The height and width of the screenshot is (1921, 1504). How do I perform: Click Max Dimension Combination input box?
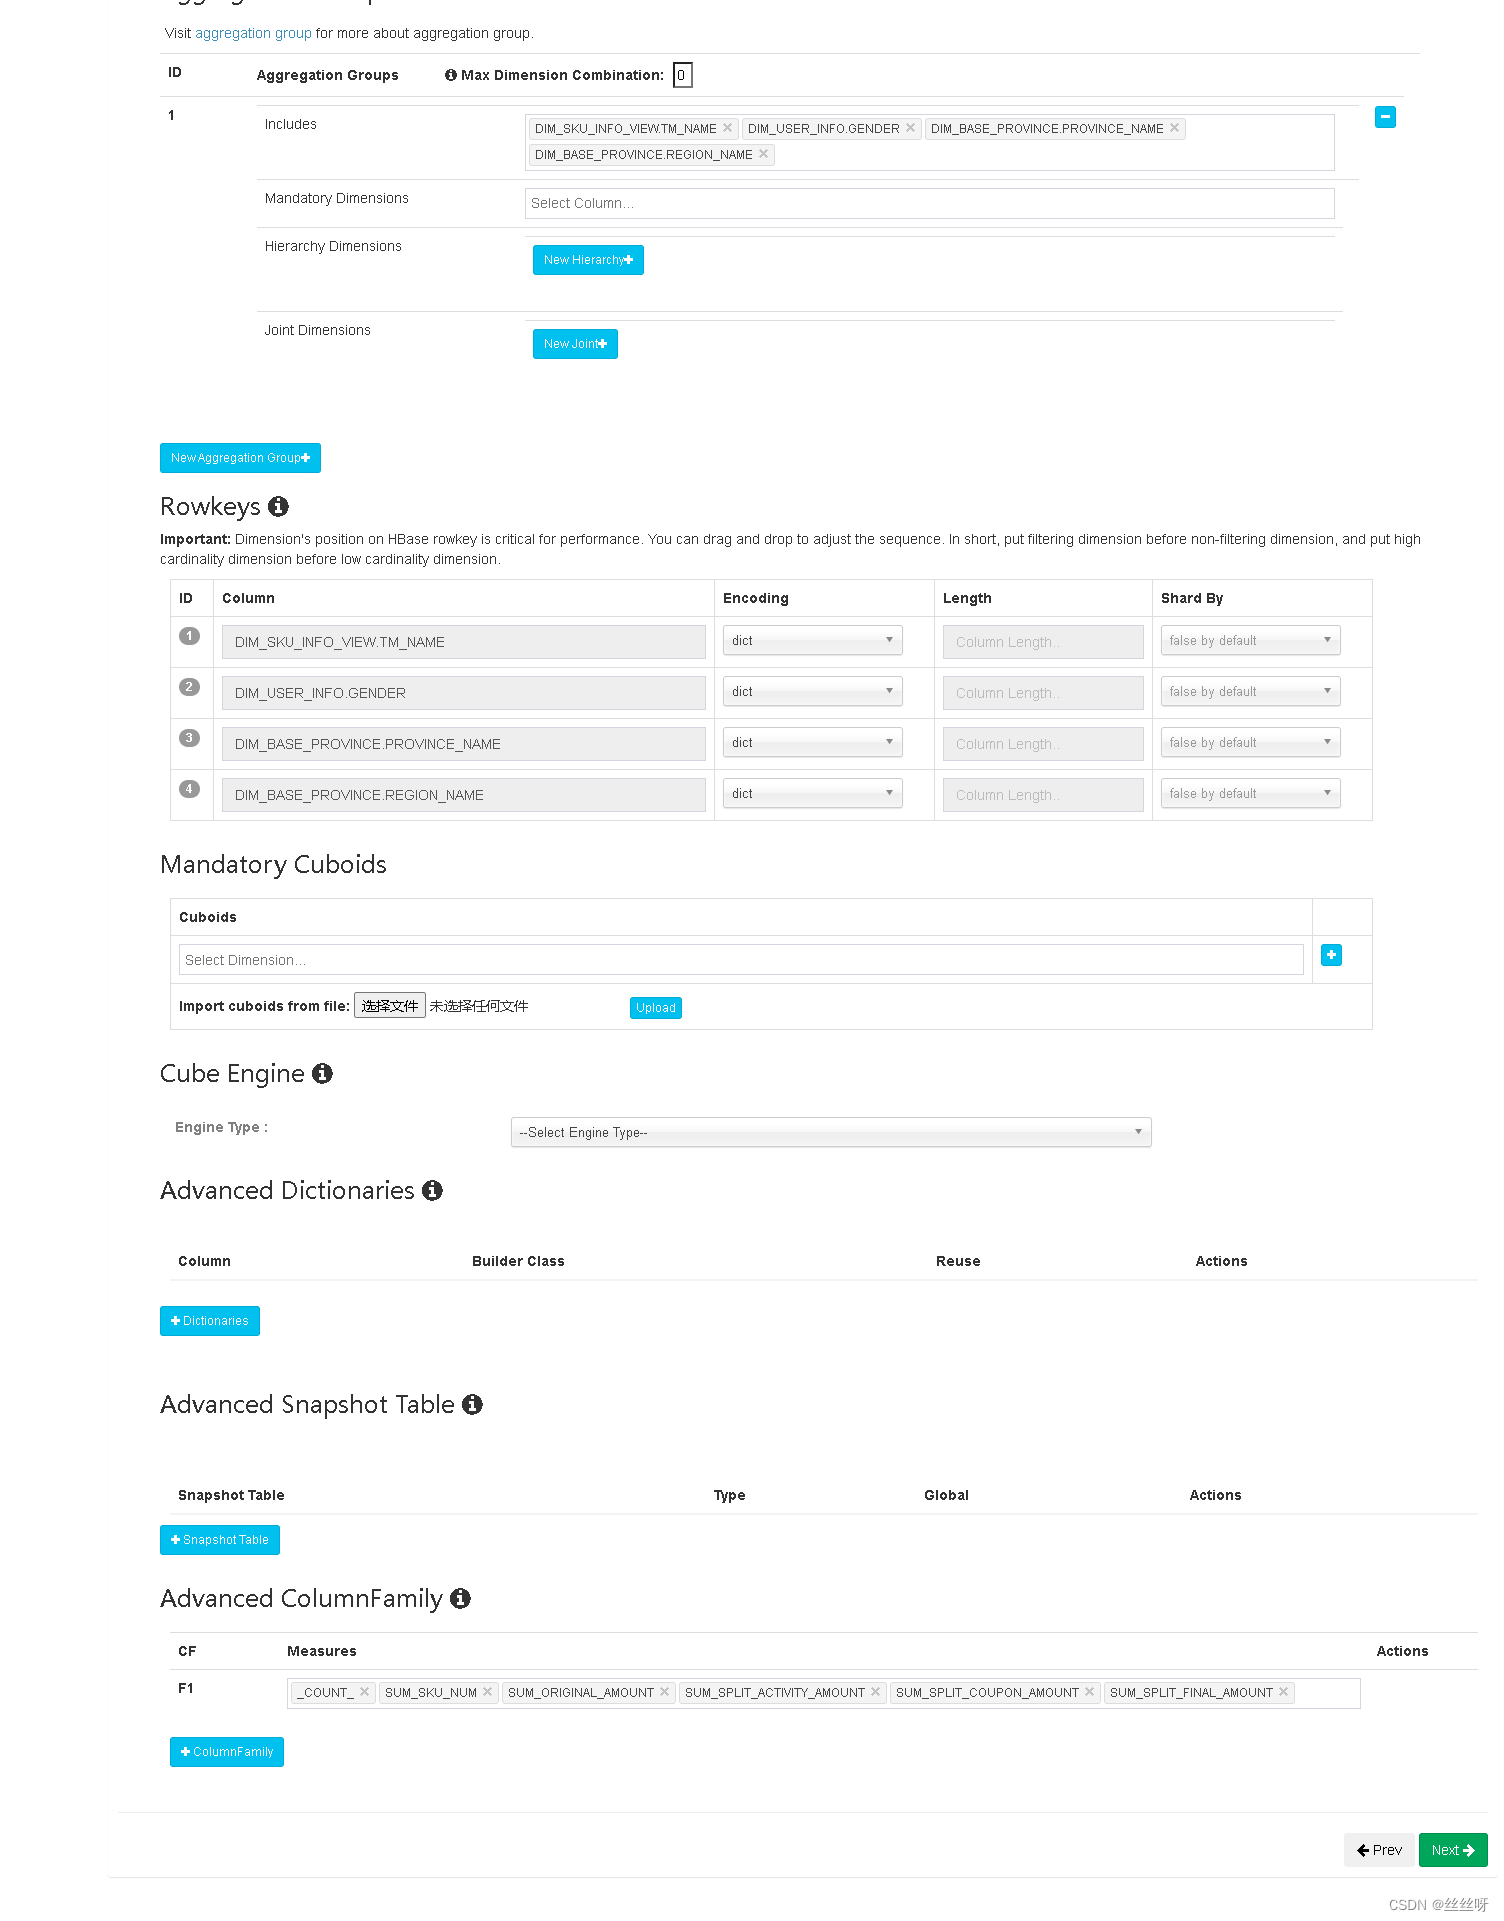pyautogui.click(x=682, y=75)
